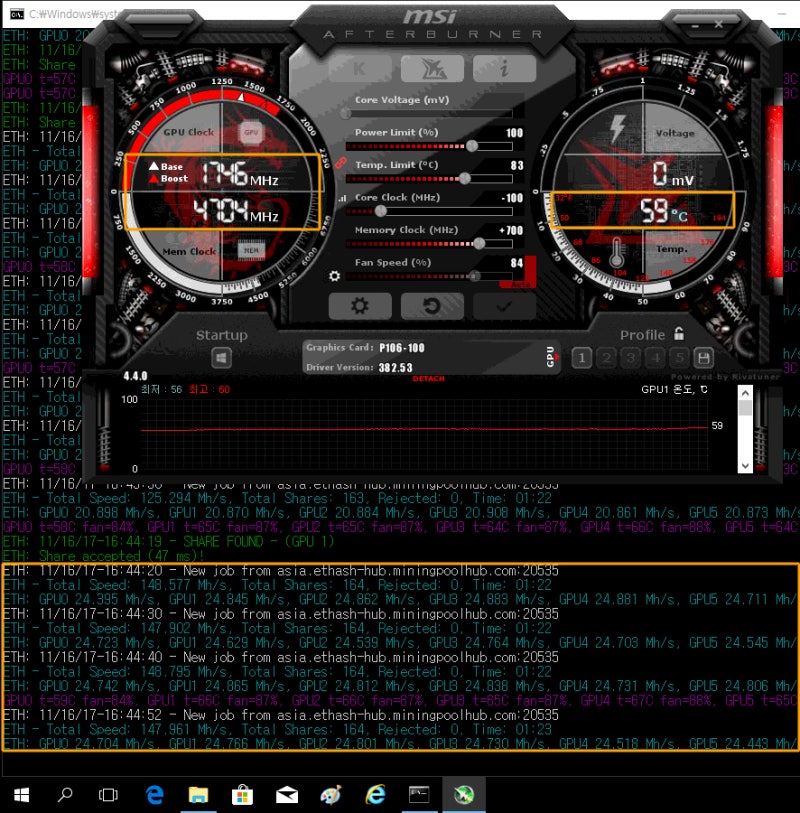Reset settings with the circular arrow button

432,306
